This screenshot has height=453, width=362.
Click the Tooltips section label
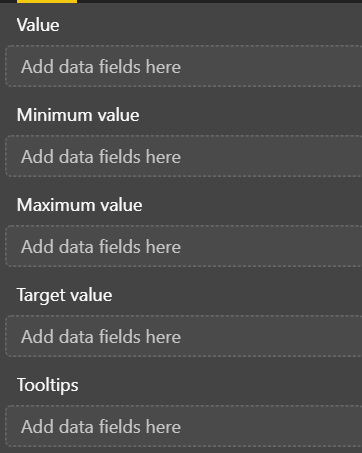(x=48, y=385)
